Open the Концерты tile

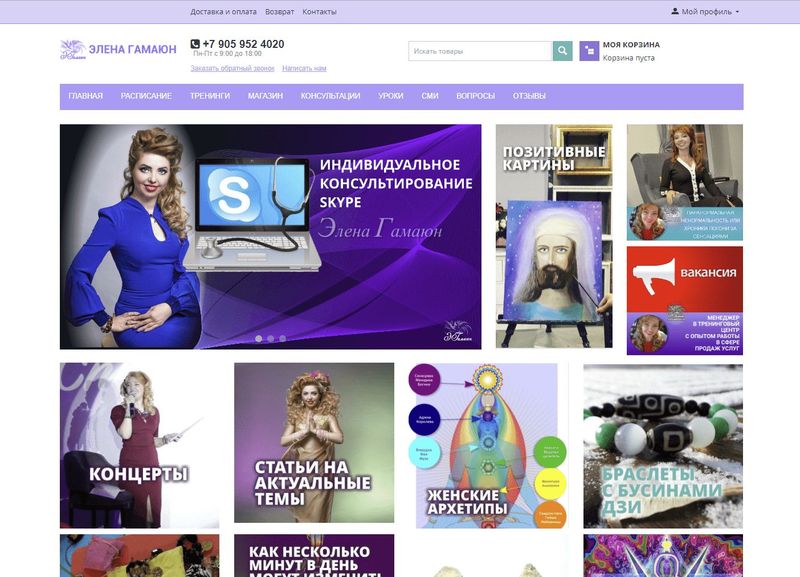(x=139, y=445)
